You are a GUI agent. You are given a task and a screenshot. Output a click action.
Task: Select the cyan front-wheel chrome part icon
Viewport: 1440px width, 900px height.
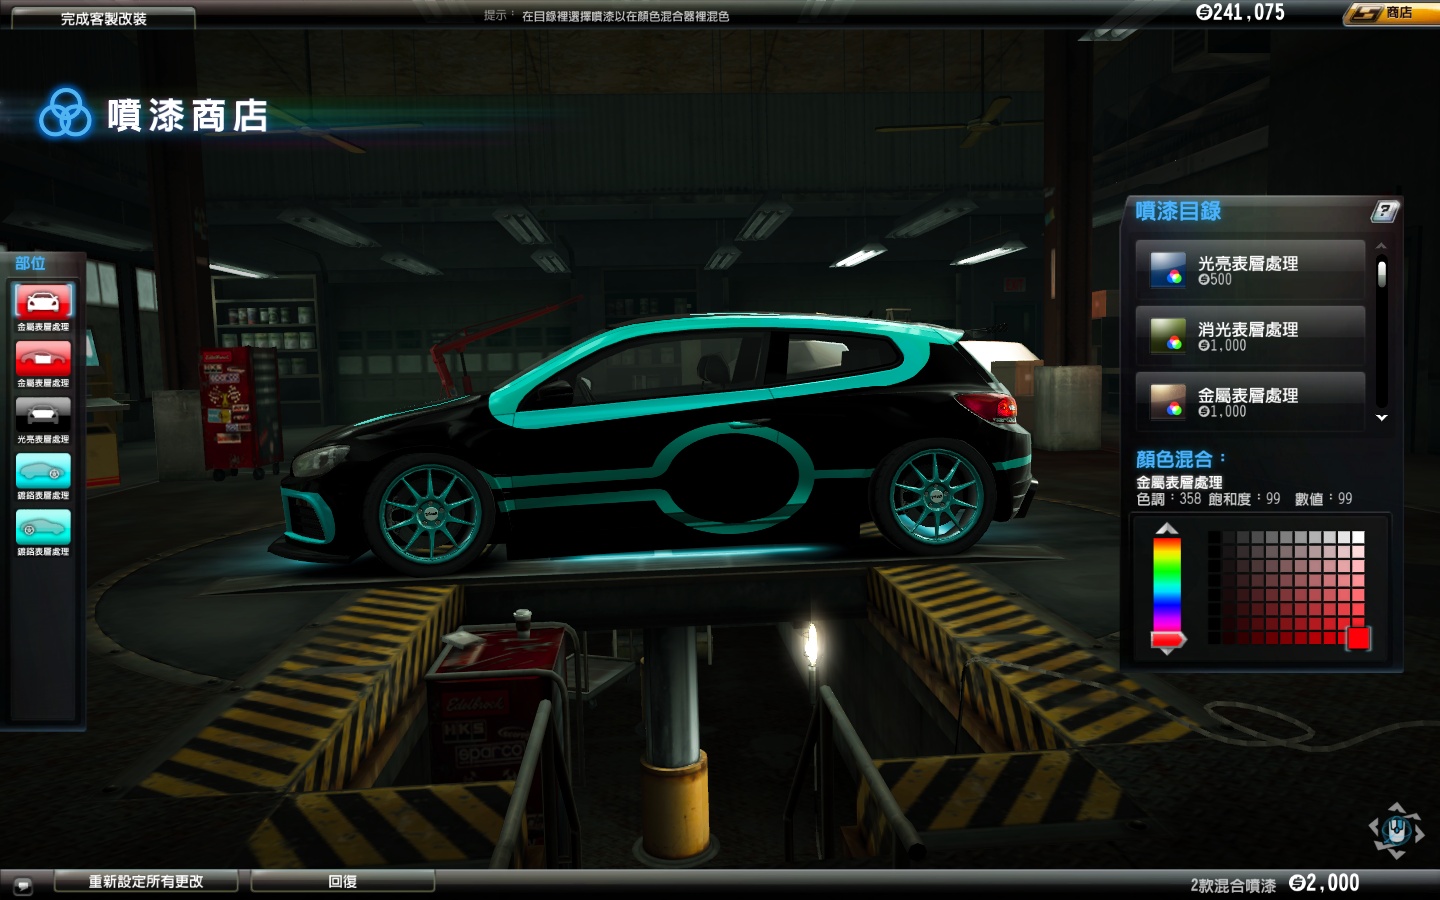tap(43, 527)
